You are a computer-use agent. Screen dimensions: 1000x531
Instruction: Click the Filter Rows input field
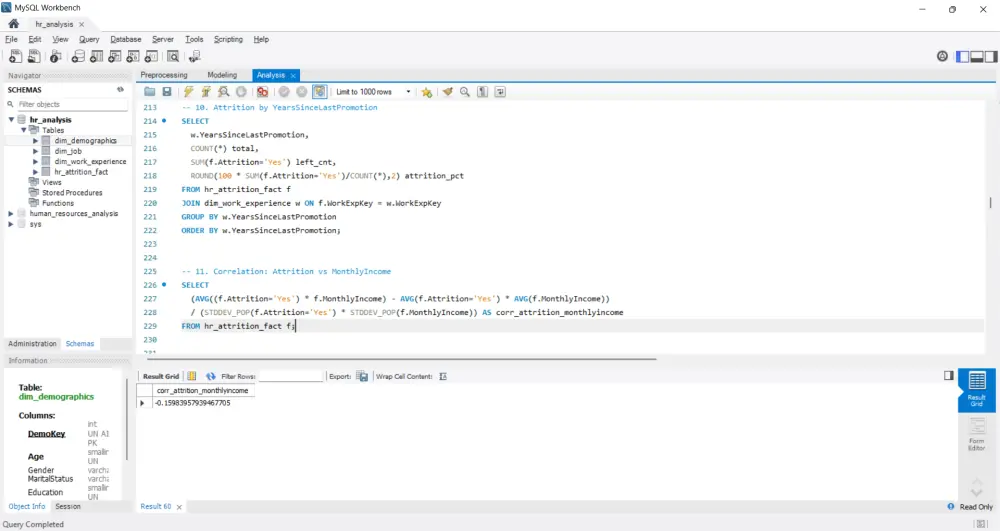tap(290, 377)
